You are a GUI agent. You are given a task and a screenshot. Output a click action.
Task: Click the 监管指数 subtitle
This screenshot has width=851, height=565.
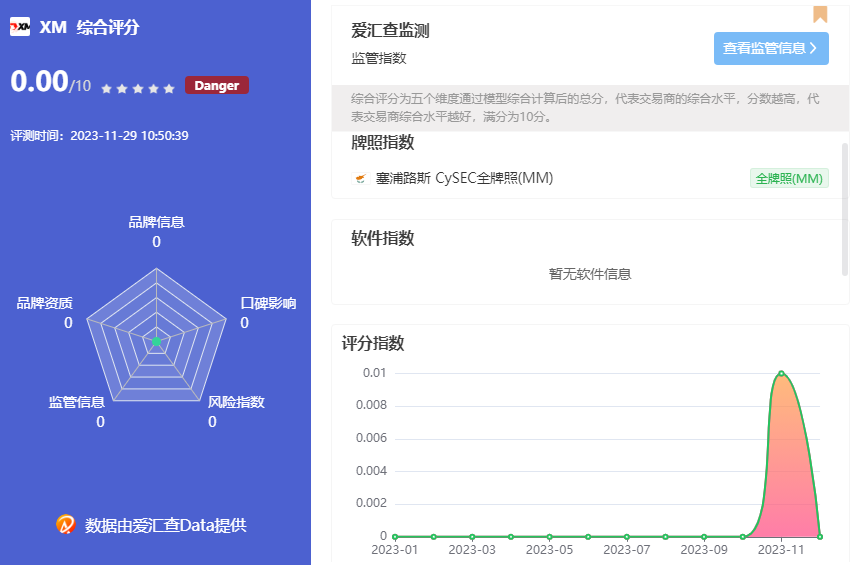tap(379, 59)
